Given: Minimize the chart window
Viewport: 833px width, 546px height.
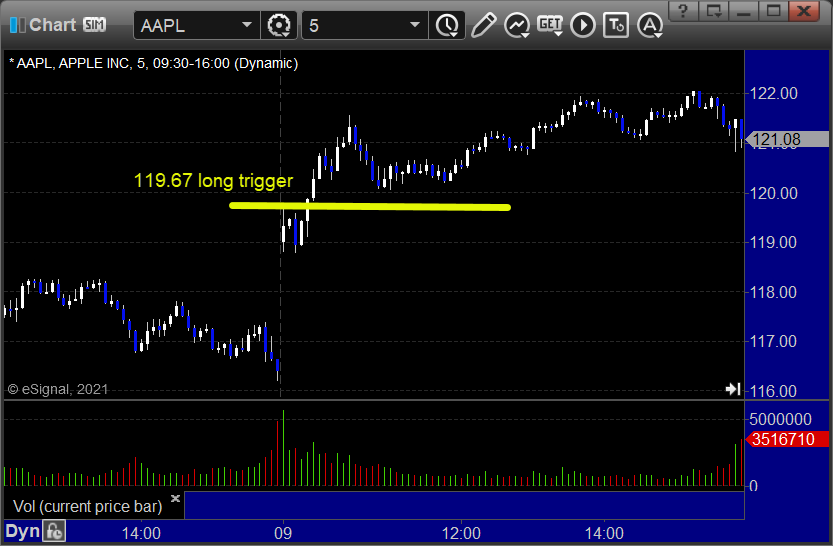Looking at the screenshot, I should 743,11.
